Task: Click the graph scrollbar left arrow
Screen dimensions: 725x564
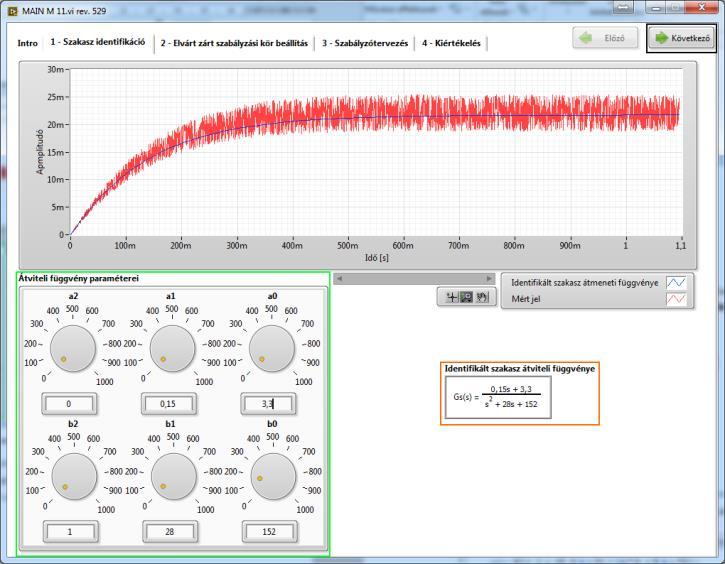Action: click(x=339, y=278)
